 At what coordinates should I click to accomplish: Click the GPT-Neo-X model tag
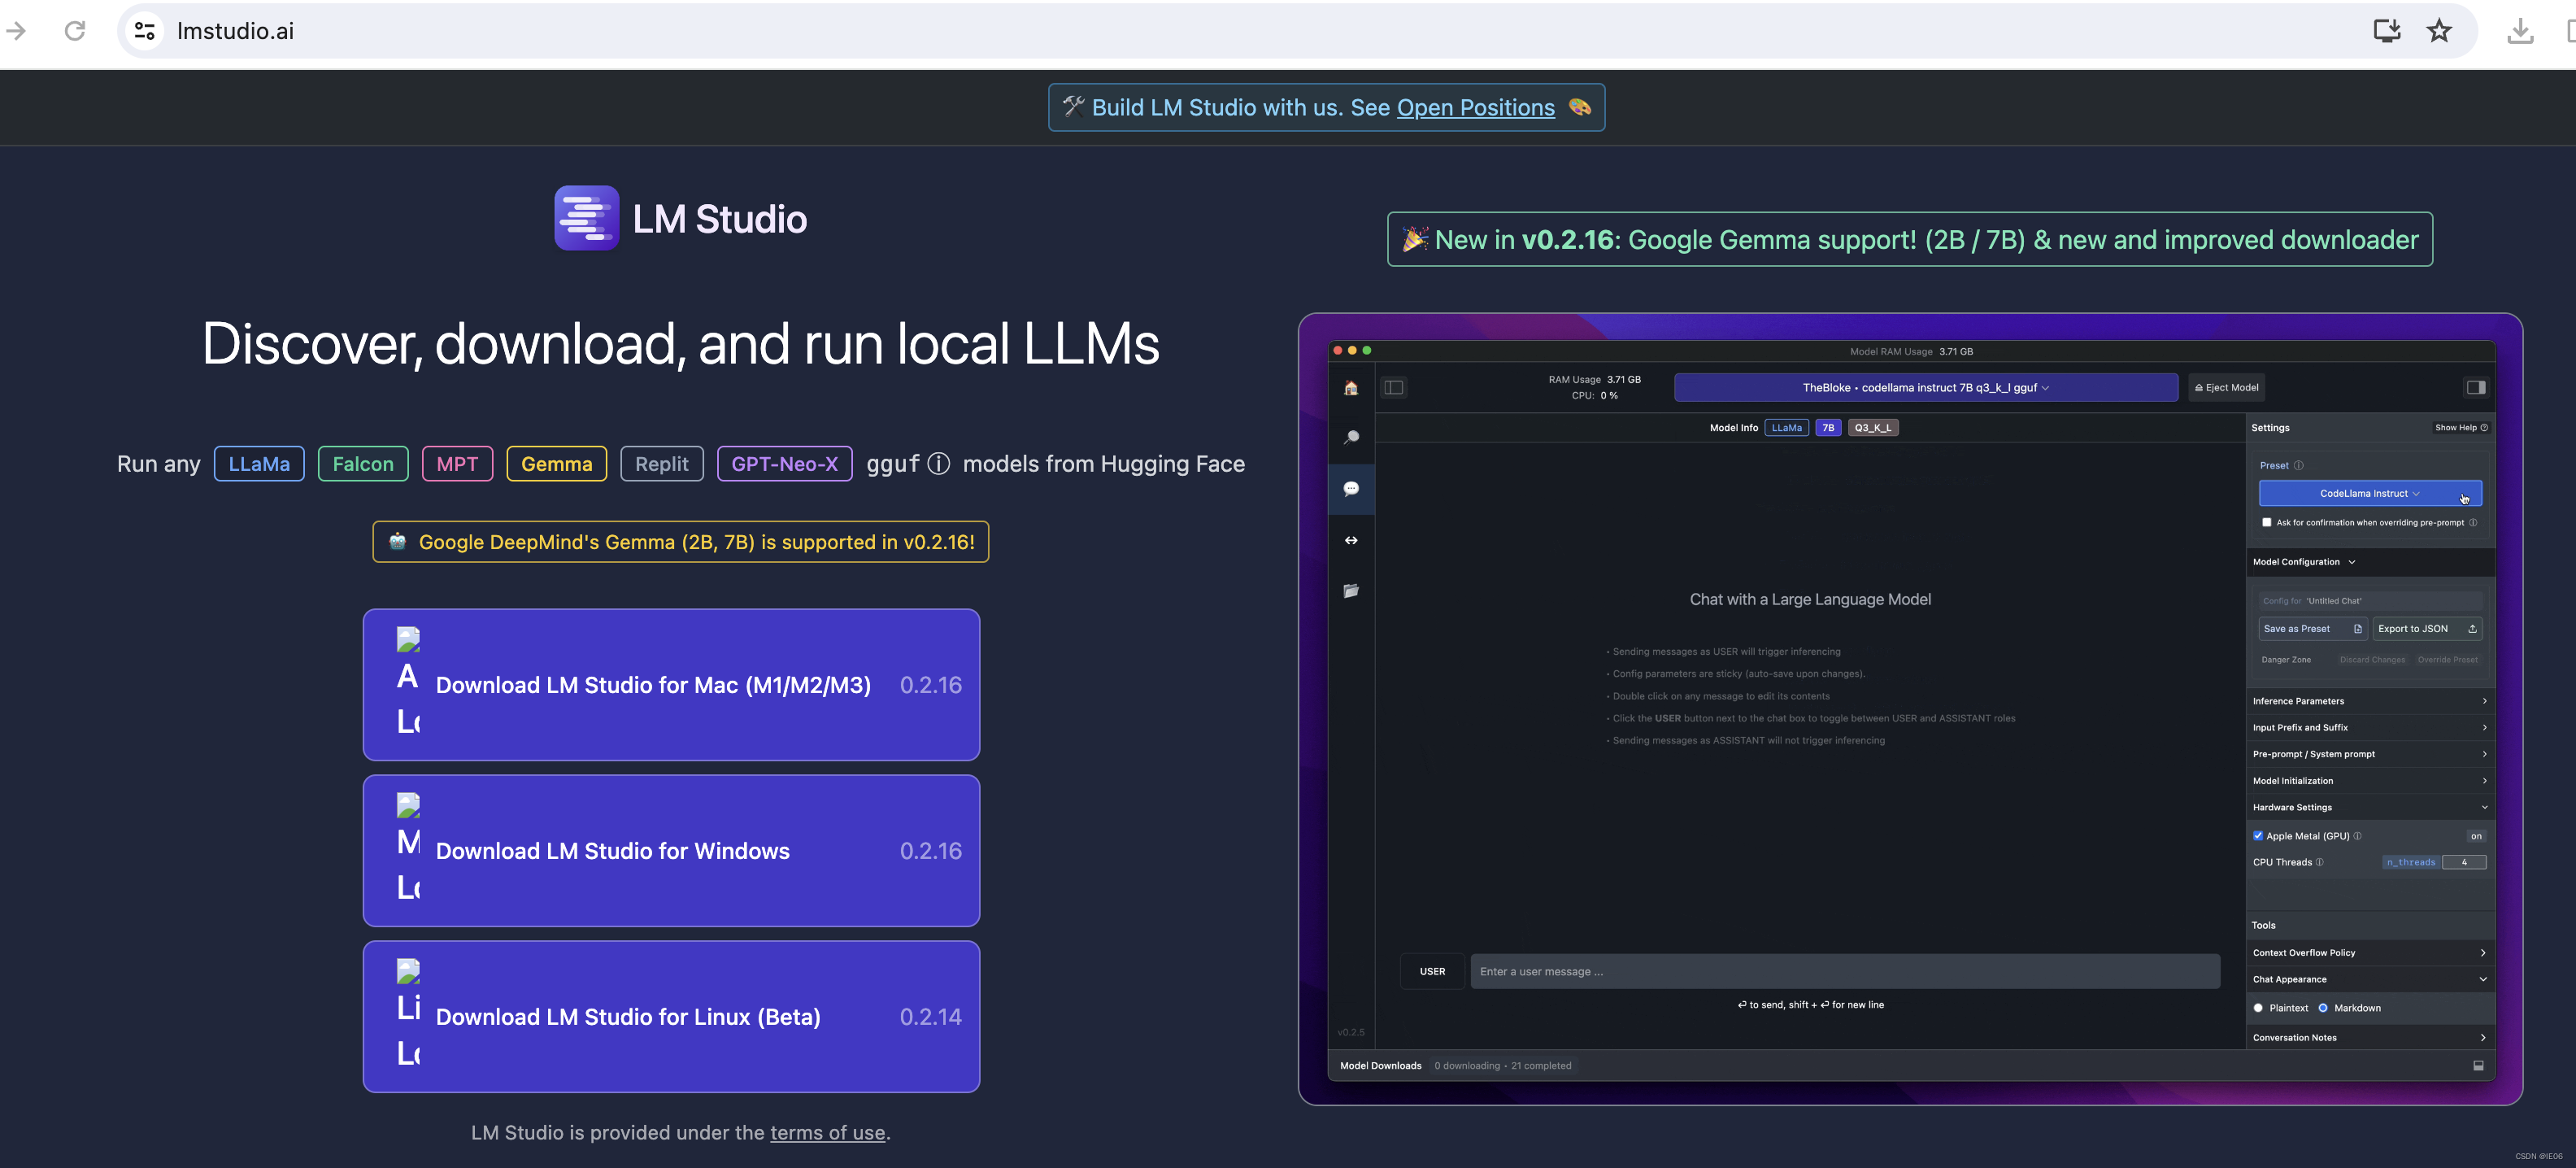784,464
